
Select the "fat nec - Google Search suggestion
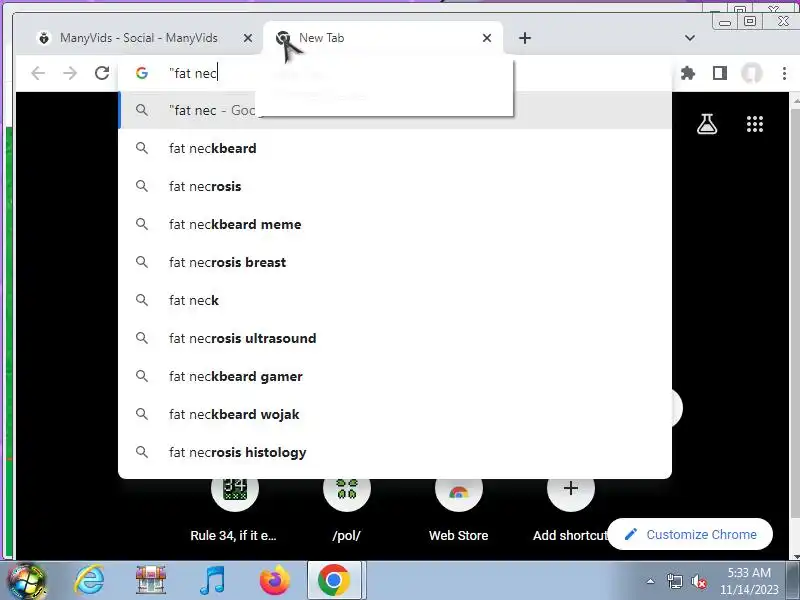395,110
